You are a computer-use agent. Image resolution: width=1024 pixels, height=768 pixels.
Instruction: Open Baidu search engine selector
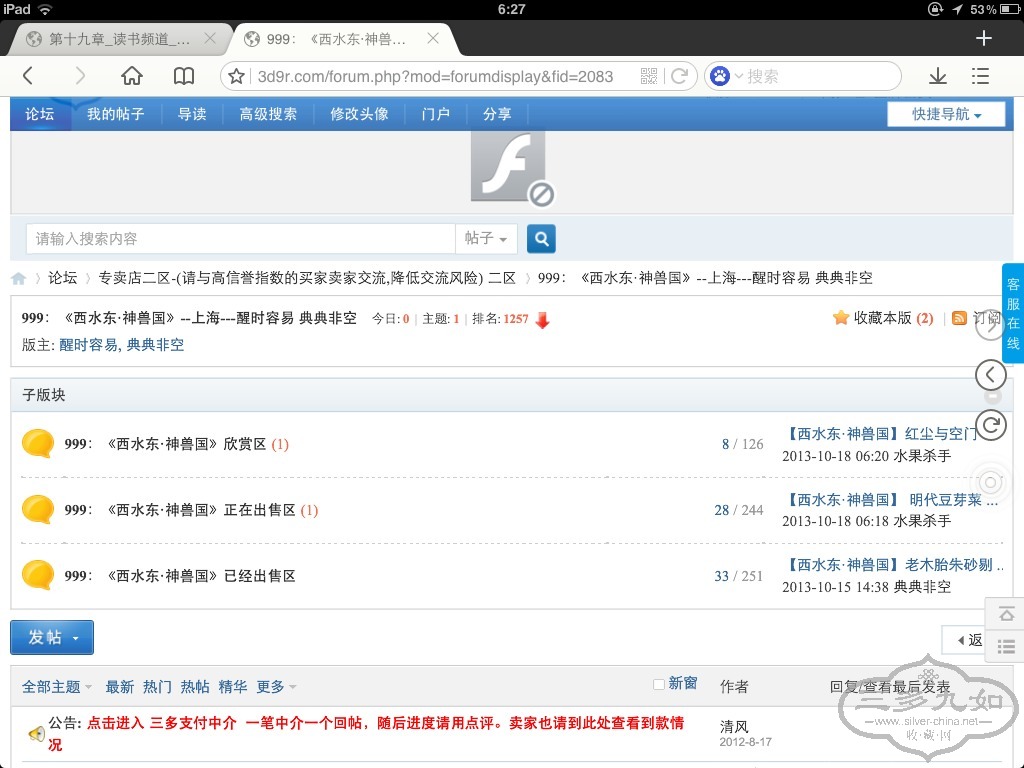726,76
